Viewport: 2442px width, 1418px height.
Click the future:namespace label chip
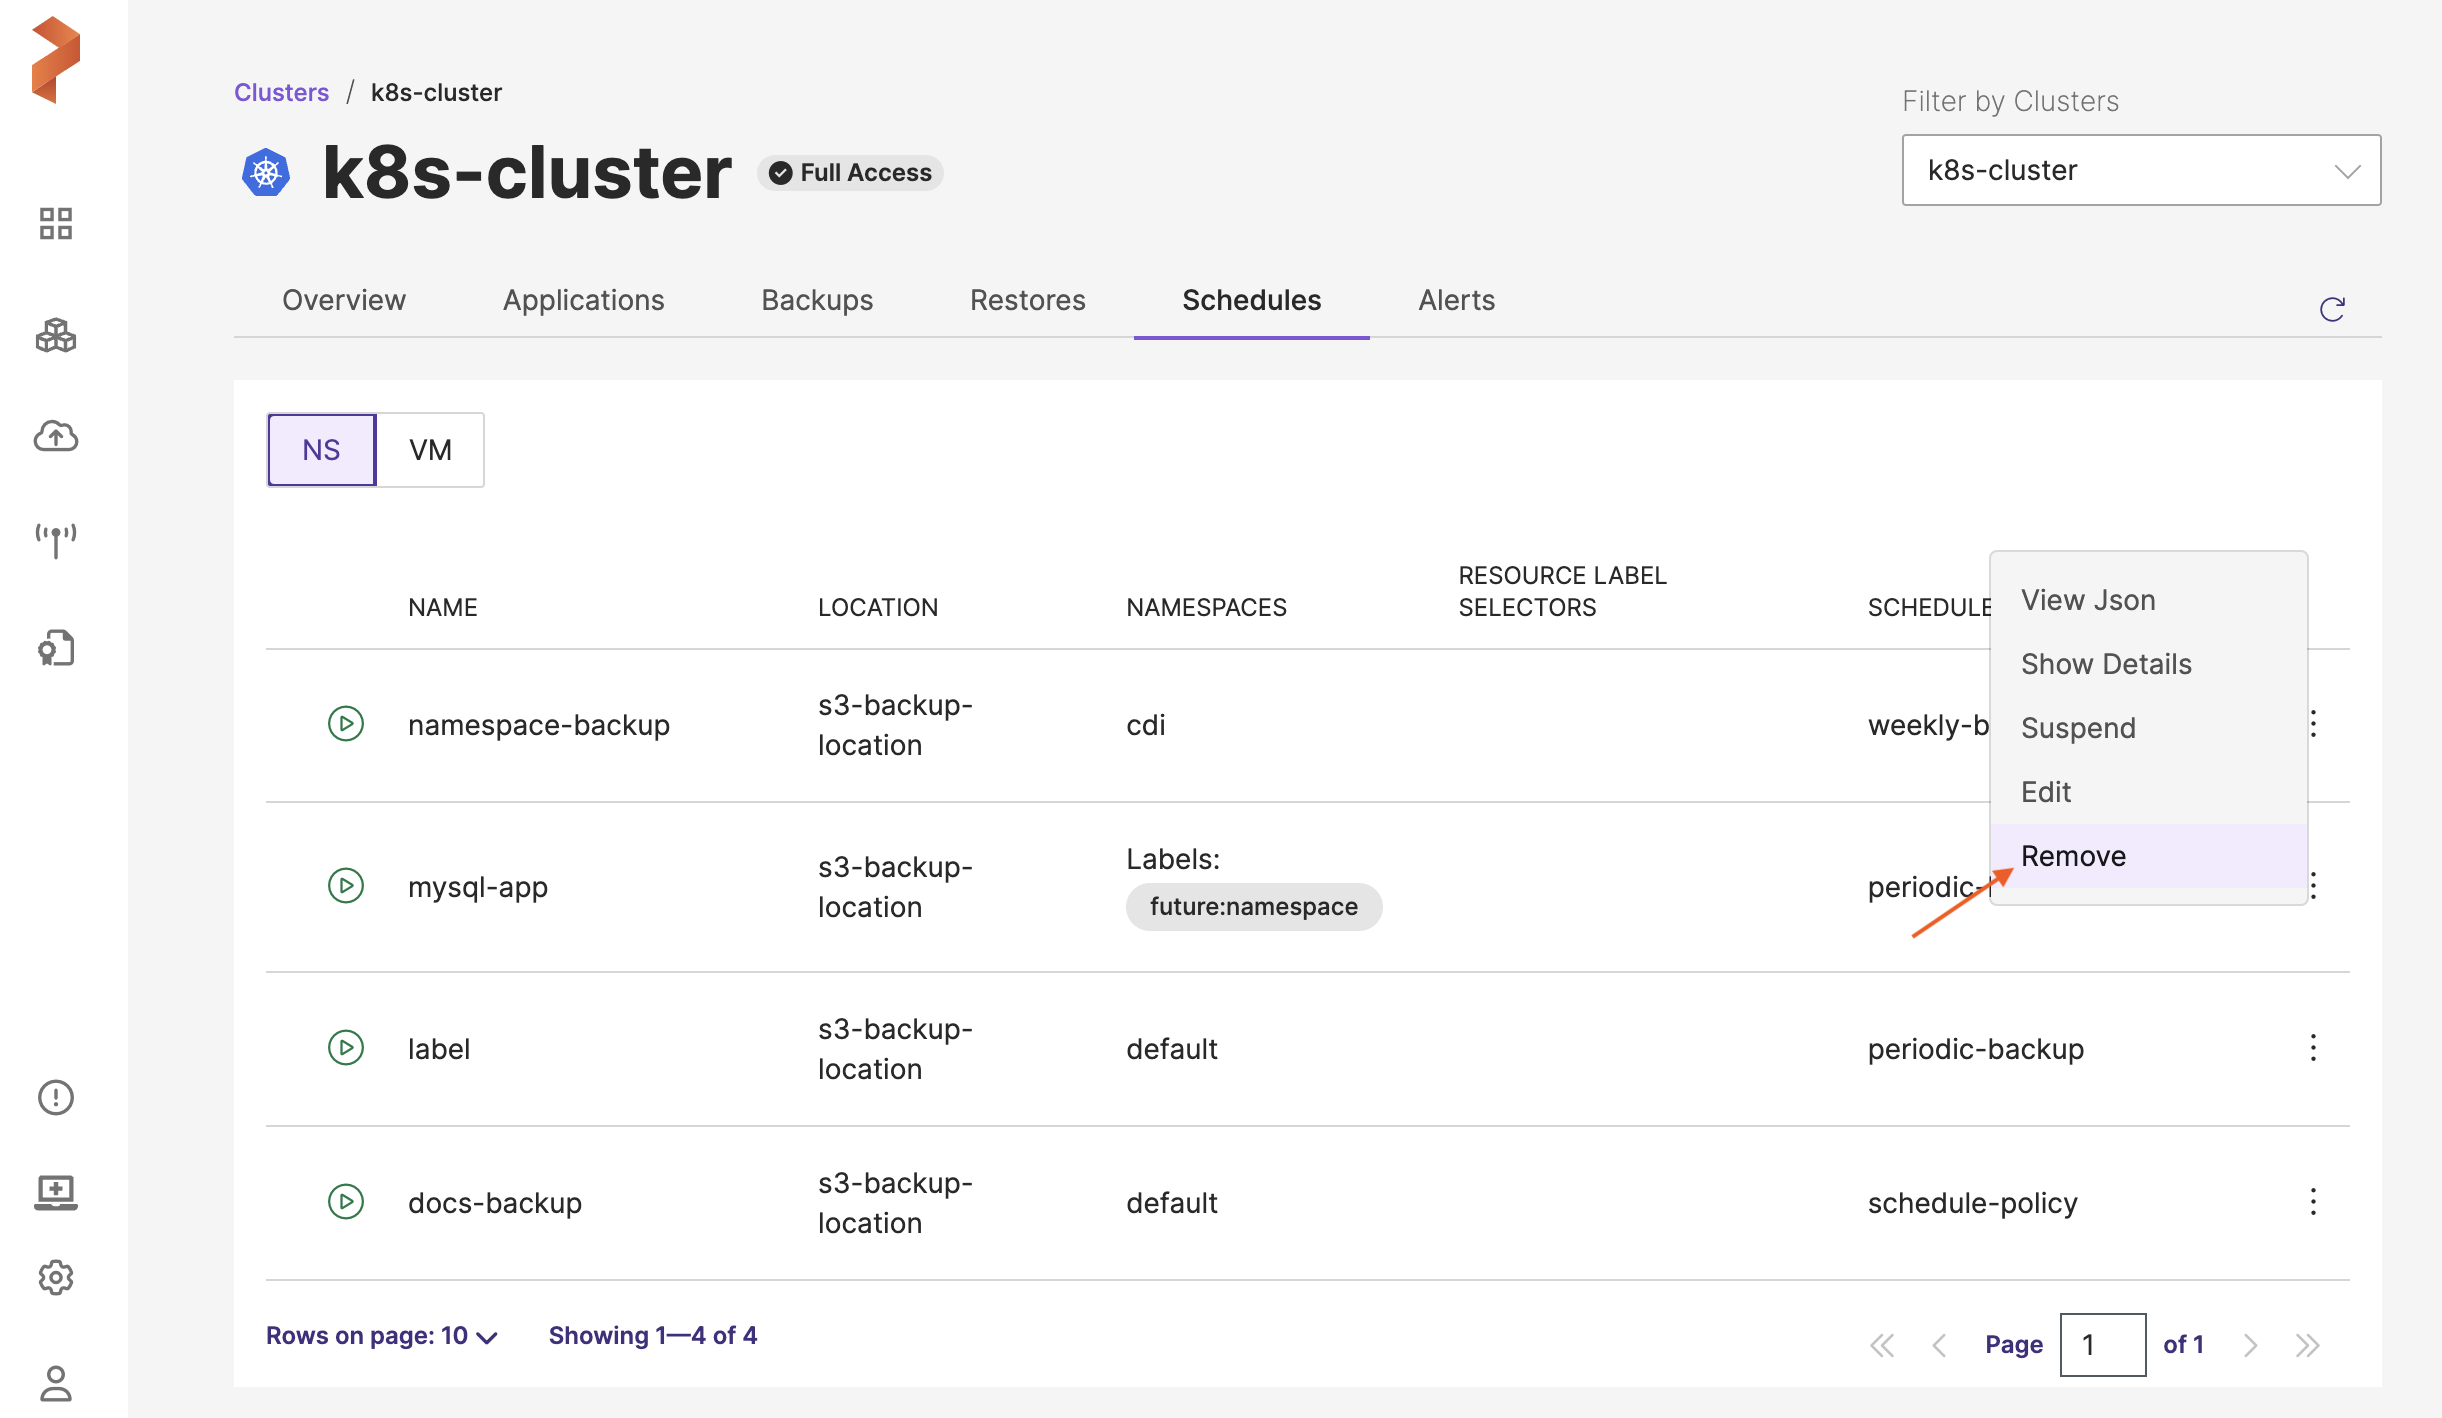tap(1253, 906)
